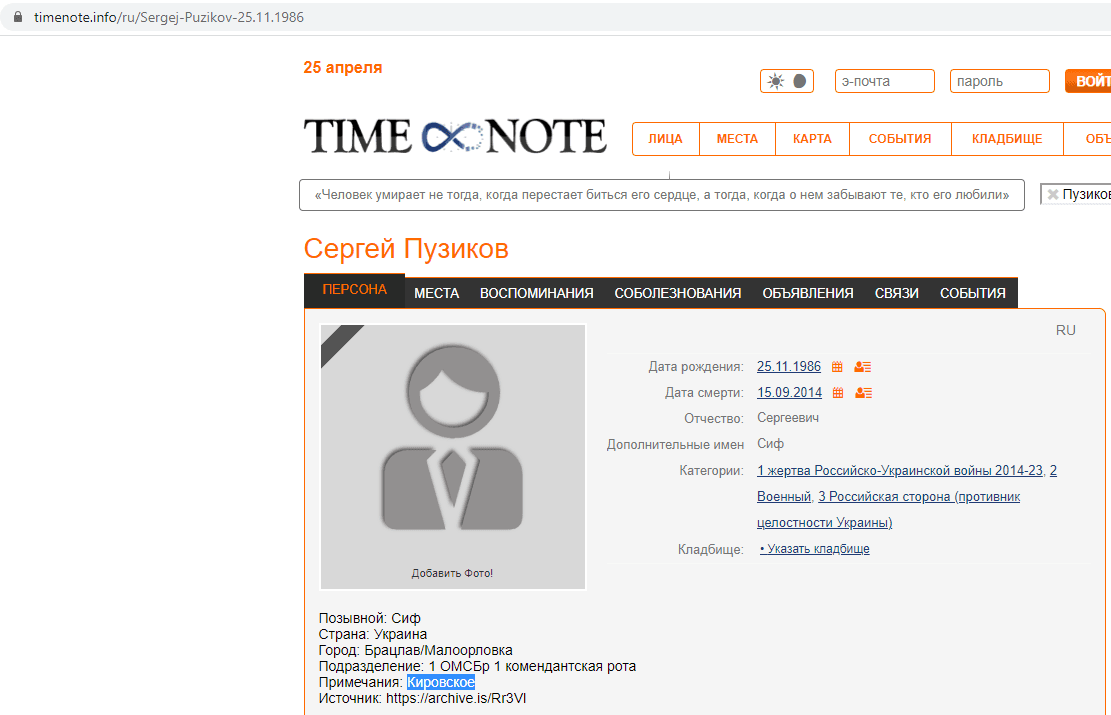Click the э-почта input field
Screen dimensions: 1111x715
coord(884,82)
